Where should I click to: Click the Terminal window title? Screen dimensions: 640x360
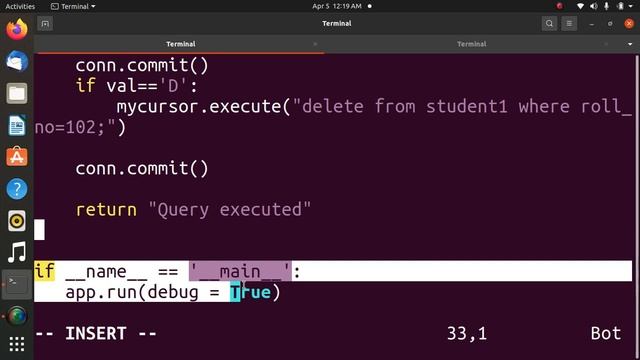337,24
